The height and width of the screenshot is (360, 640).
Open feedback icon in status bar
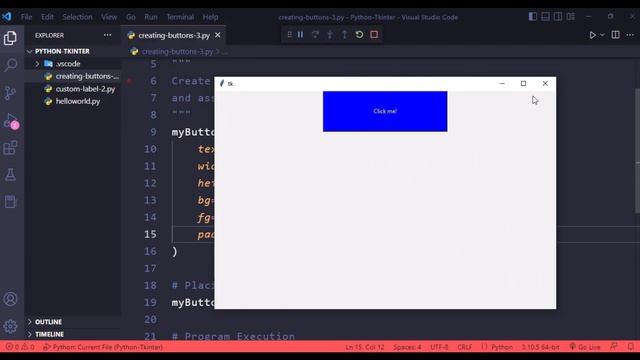coord(614,347)
